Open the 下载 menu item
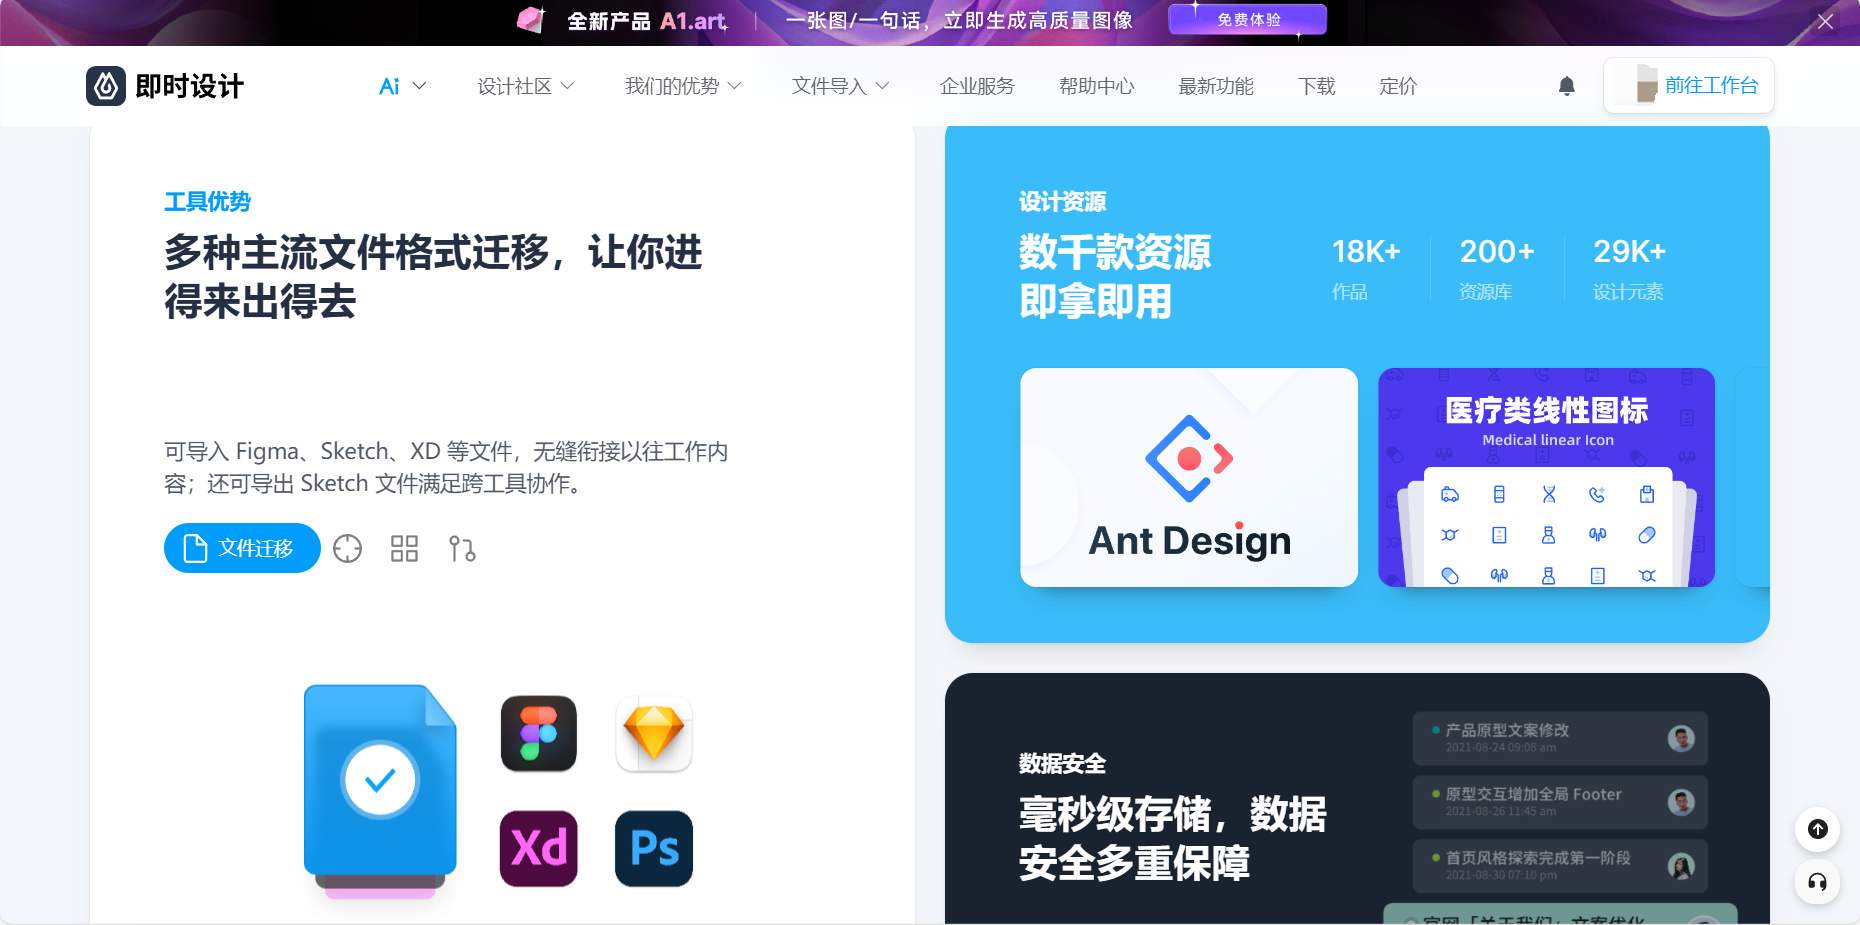Screen dimensions: 1860x925 pos(1317,86)
